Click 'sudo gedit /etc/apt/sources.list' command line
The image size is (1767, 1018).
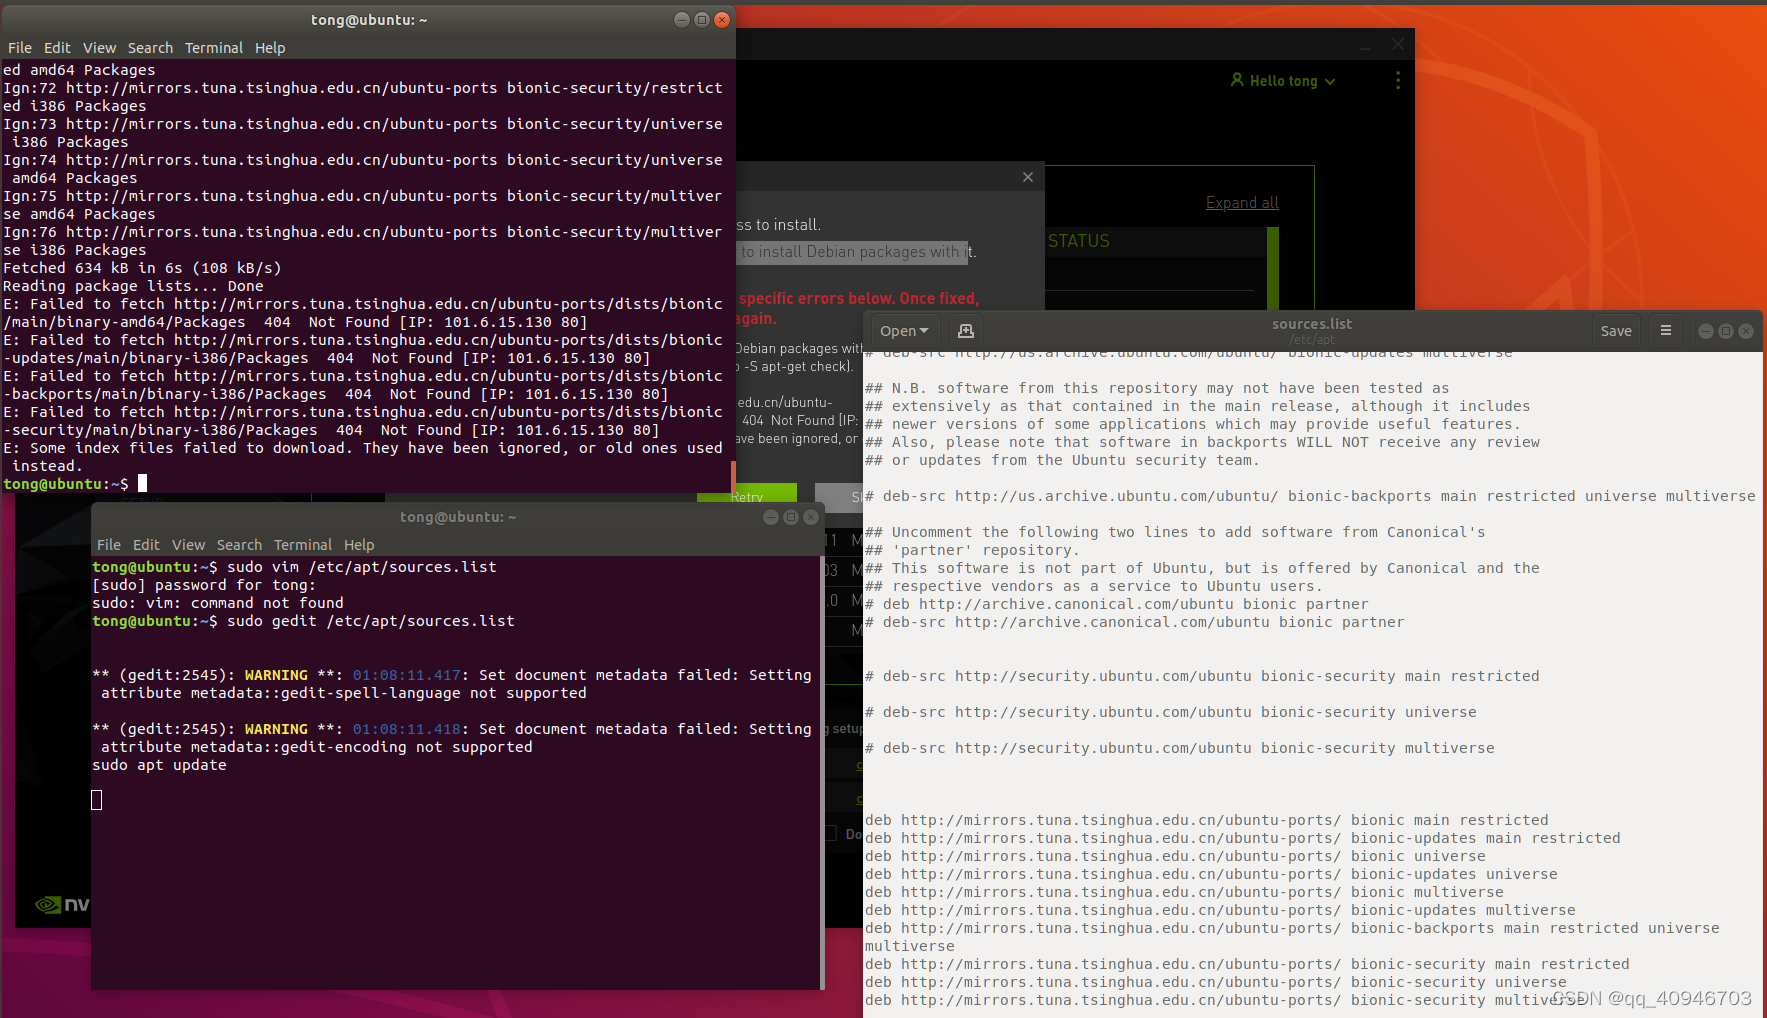pos(303,621)
